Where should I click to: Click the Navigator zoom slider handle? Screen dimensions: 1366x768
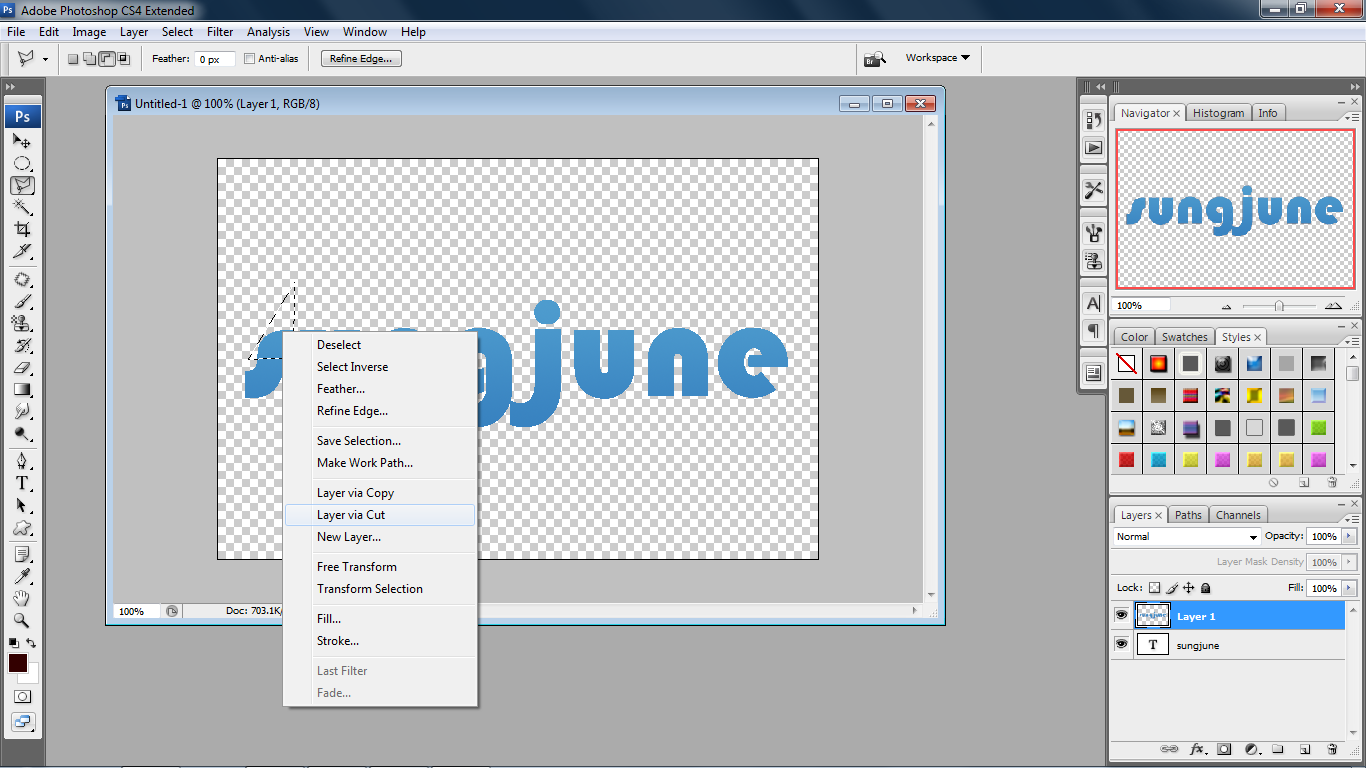click(1279, 306)
